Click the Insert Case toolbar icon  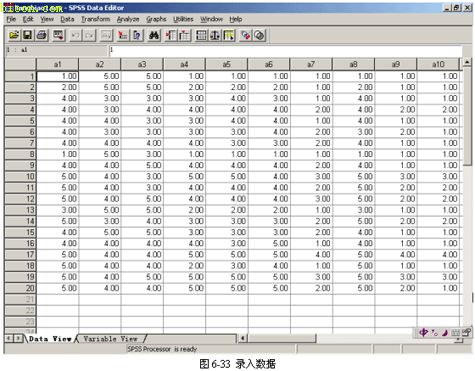170,35
